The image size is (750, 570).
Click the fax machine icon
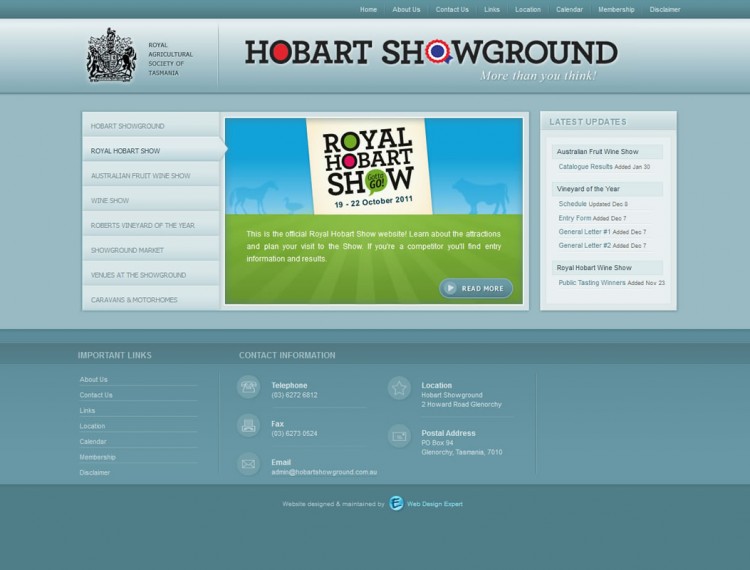248,425
